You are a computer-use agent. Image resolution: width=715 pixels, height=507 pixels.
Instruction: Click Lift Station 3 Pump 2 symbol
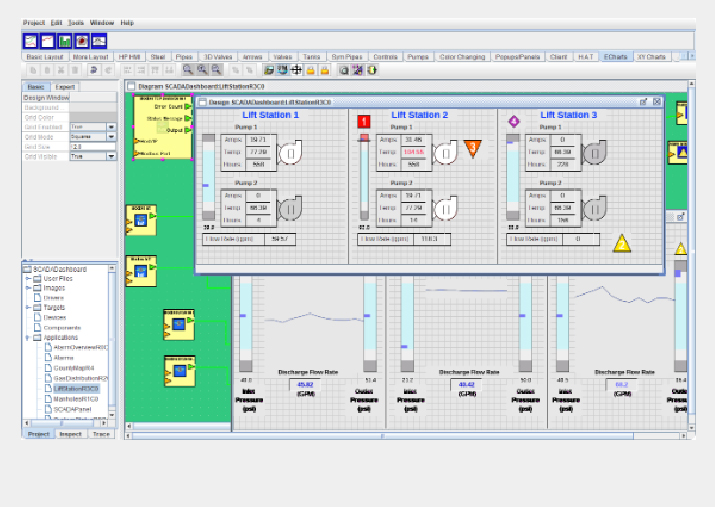tap(595, 209)
